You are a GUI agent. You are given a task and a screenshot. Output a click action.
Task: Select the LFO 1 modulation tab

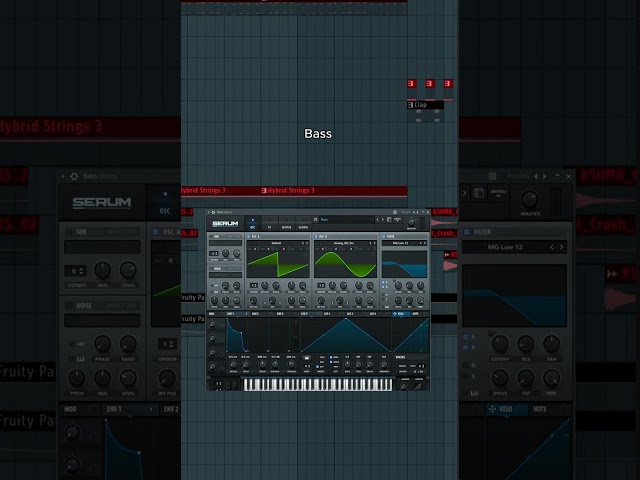311,314
